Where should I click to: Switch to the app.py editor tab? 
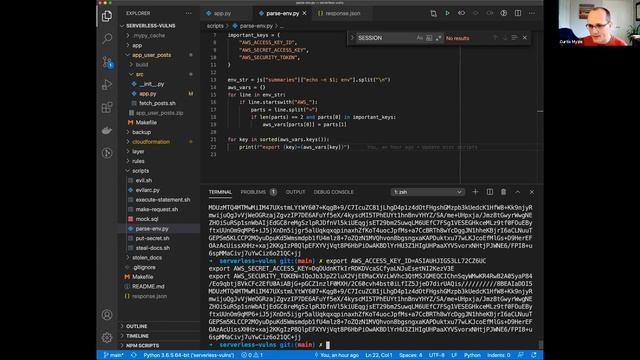222,13
